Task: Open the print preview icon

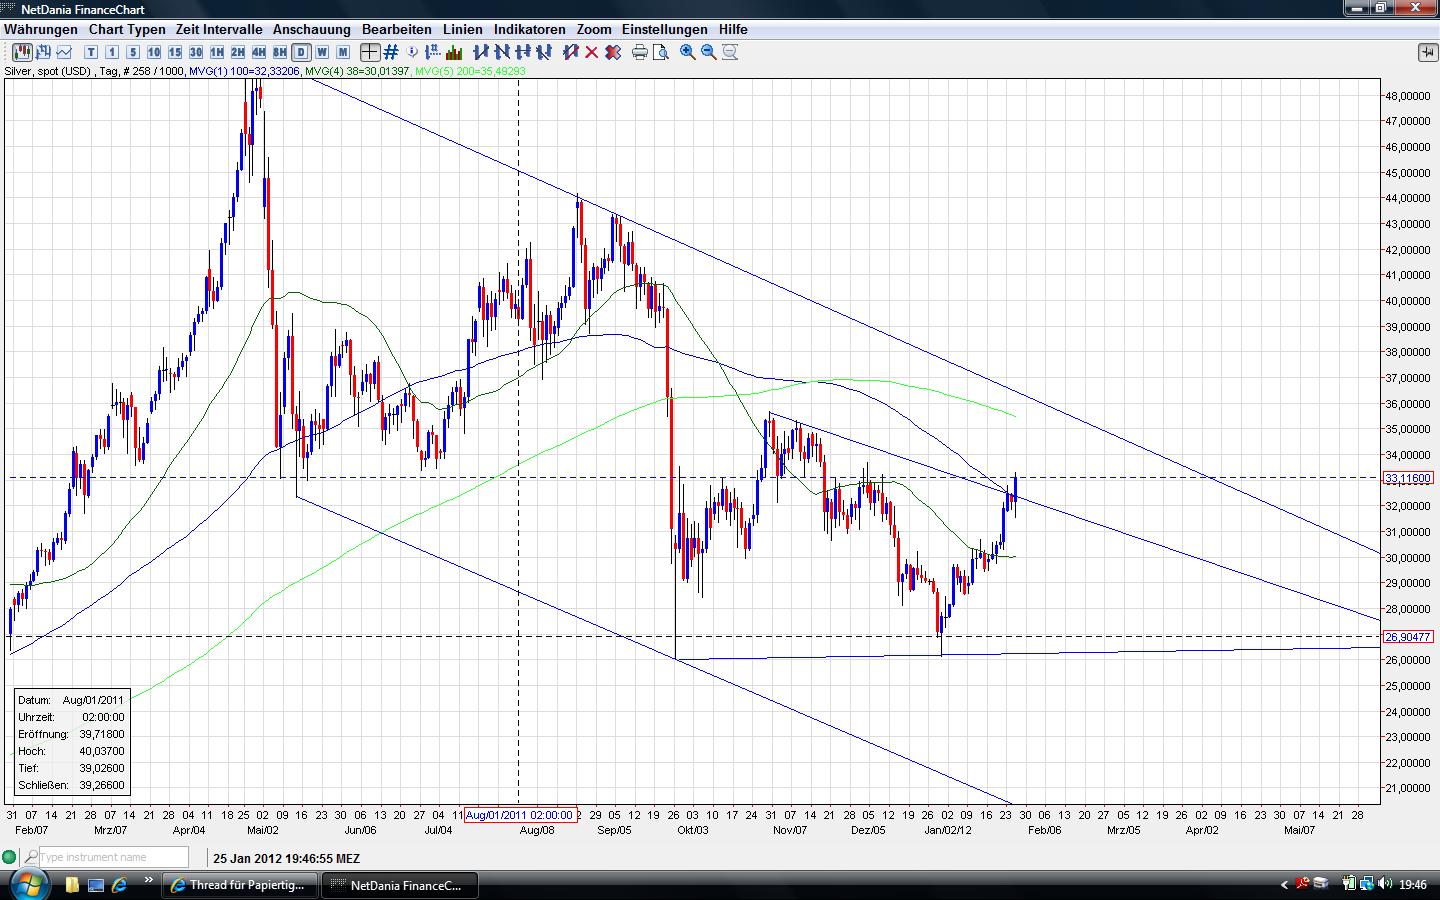Action: click(x=660, y=52)
